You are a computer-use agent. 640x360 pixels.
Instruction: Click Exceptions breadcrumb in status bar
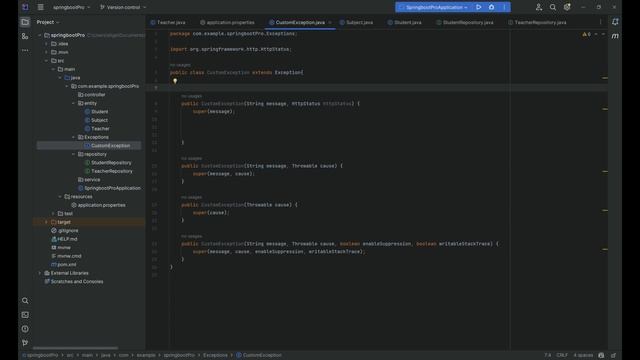[x=215, y=355]
